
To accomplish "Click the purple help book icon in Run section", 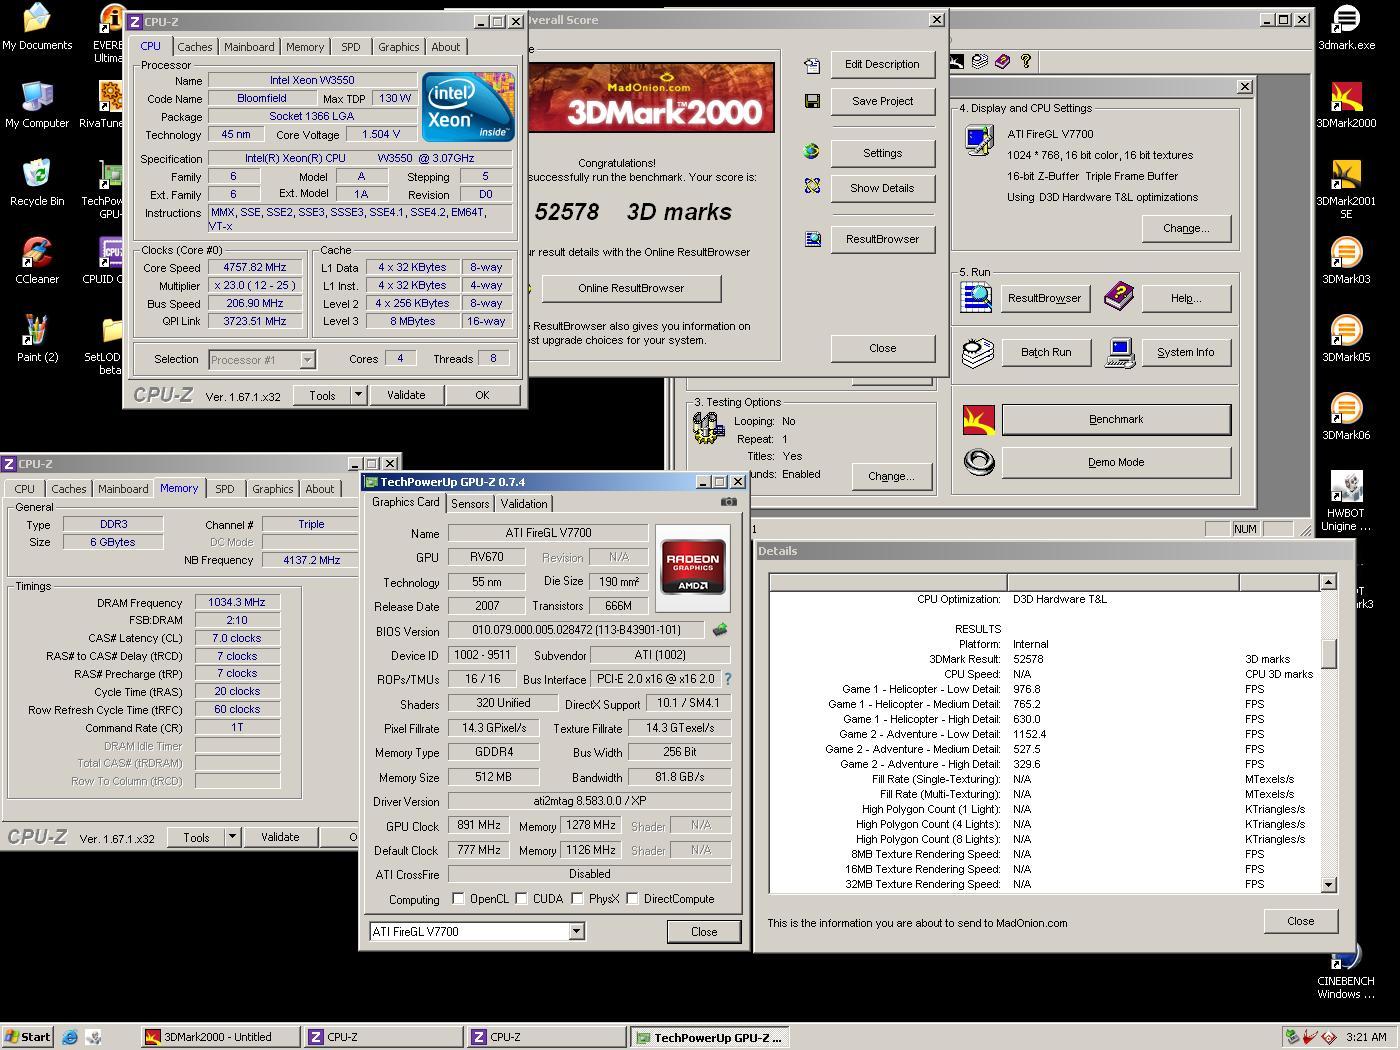I will (x=1118, y=297).
